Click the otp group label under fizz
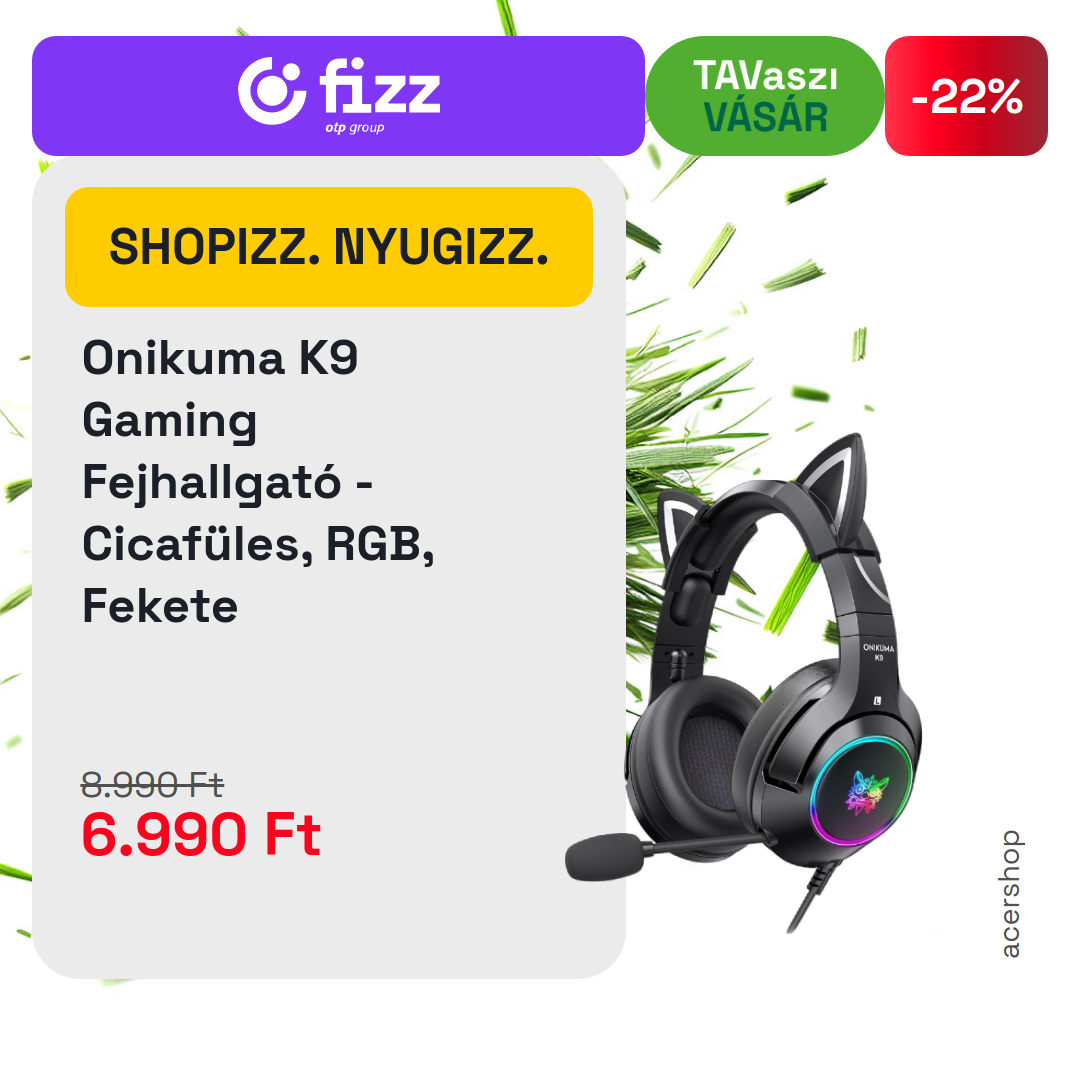 pyautogui.click(x=355, y=128)
